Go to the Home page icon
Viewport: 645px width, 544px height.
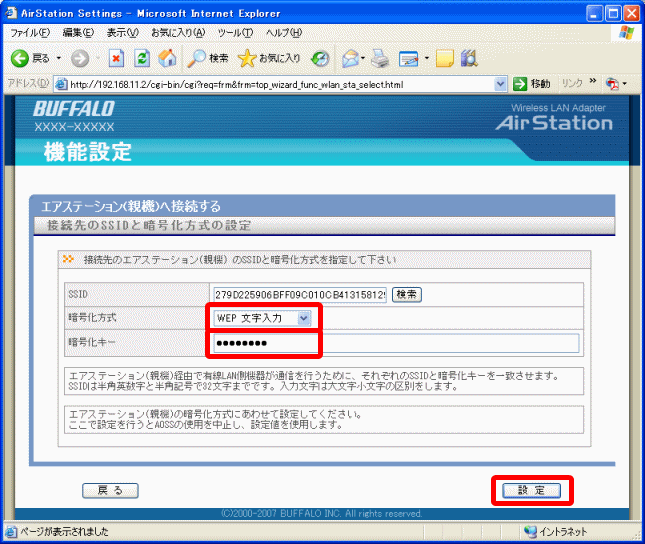point(167,58)
